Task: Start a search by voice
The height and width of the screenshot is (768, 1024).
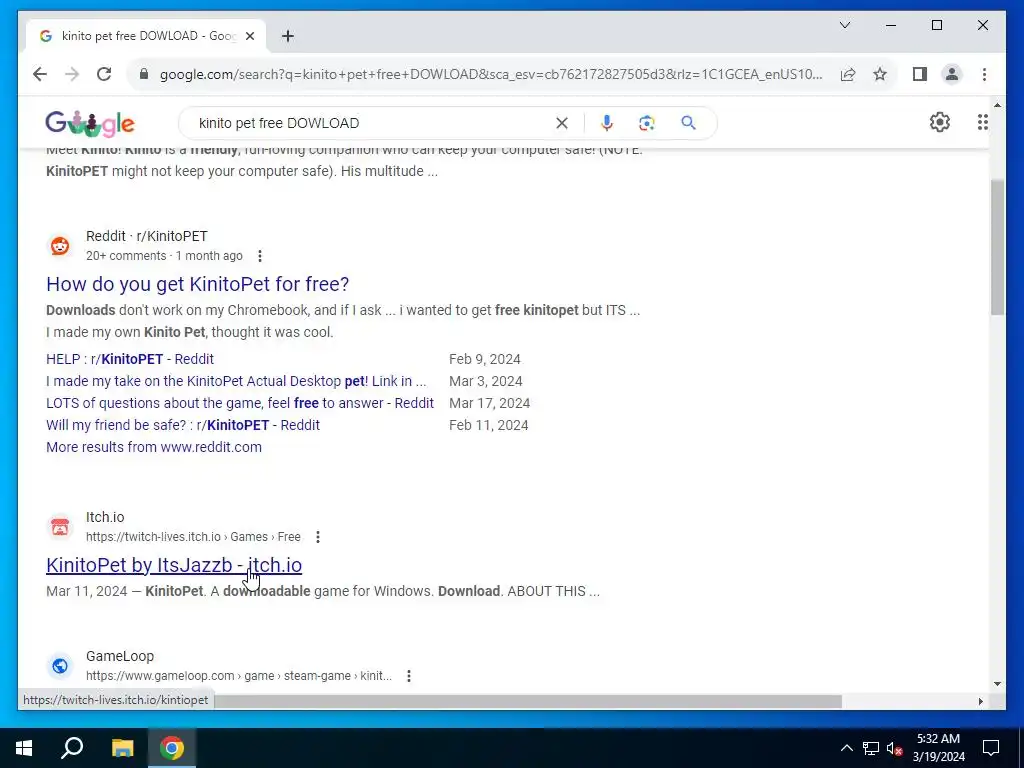Action: coord(607,123)
